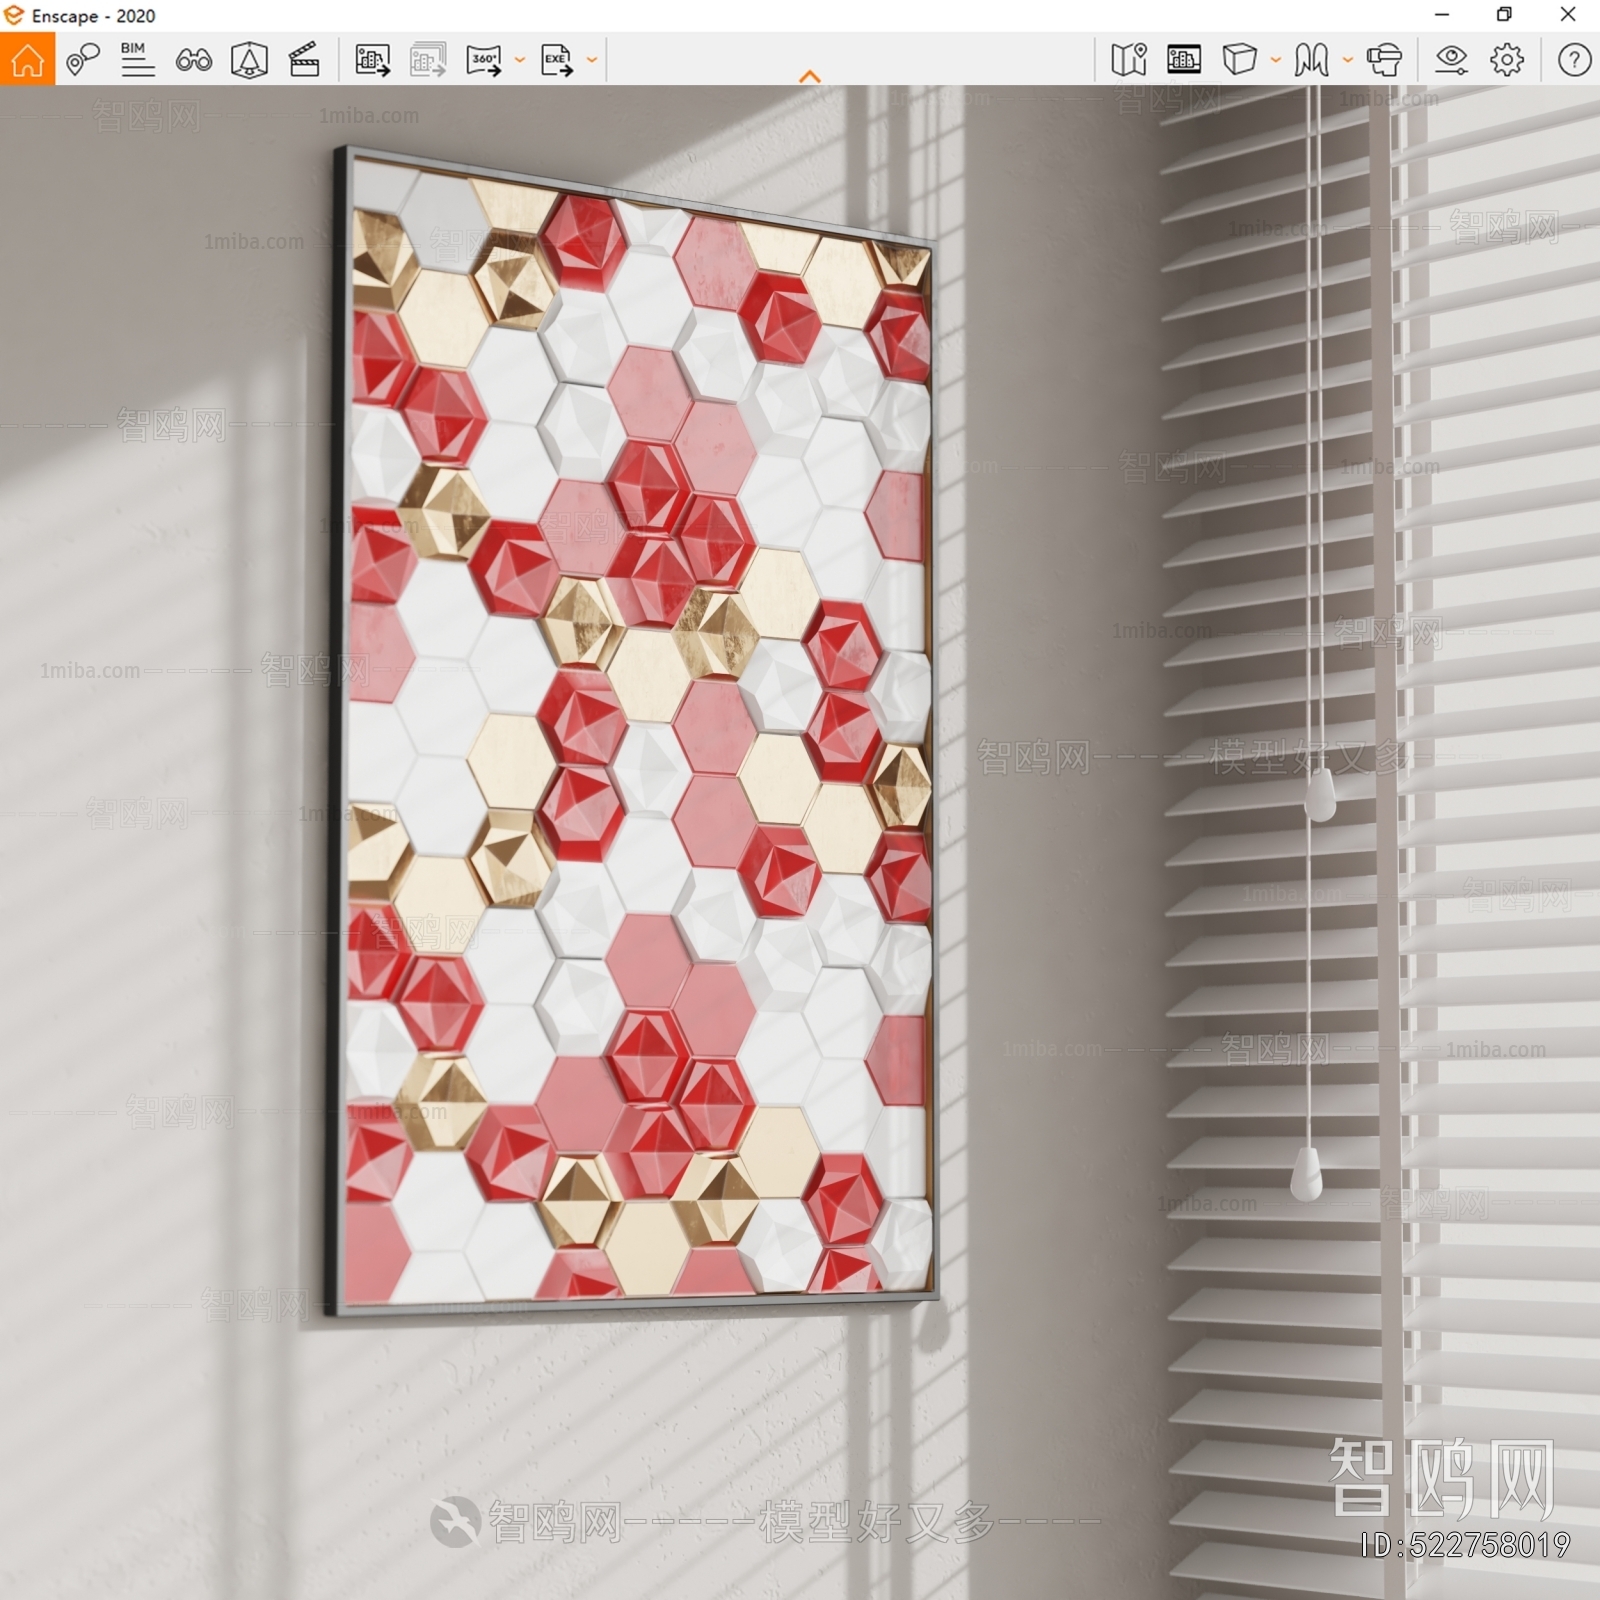Click the orange Home icon

27,59
